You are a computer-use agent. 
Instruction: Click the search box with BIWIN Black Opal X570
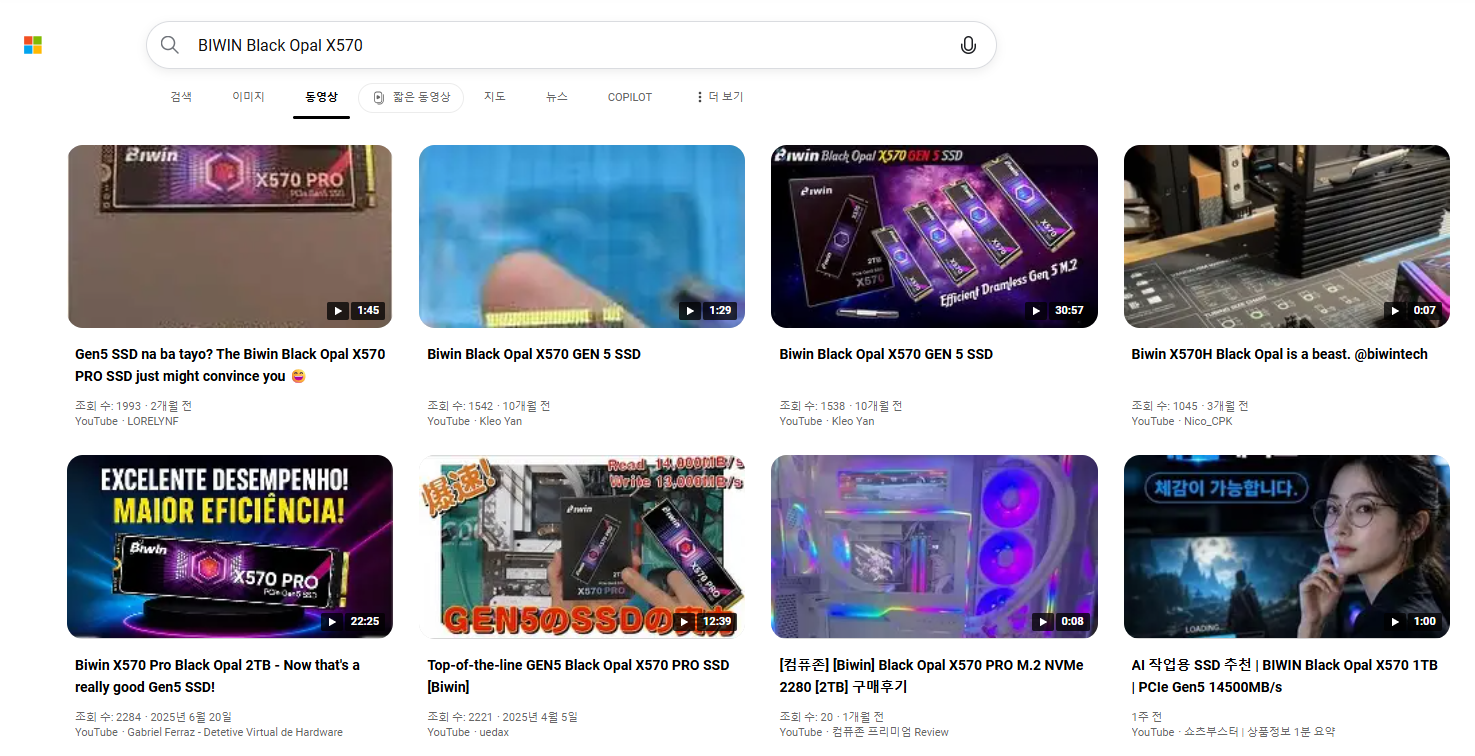click(571, 45)
